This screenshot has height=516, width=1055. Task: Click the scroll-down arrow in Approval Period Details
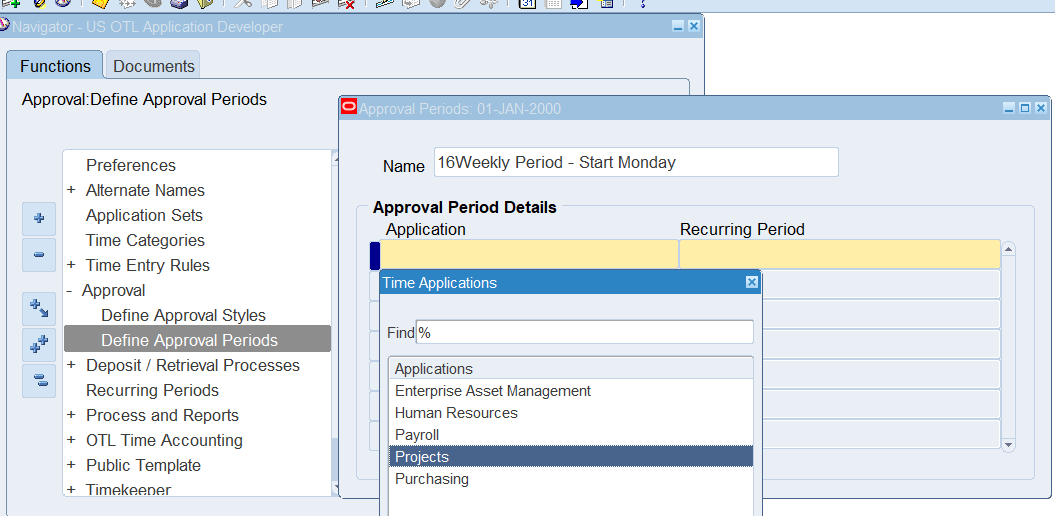click(1008, 445)
